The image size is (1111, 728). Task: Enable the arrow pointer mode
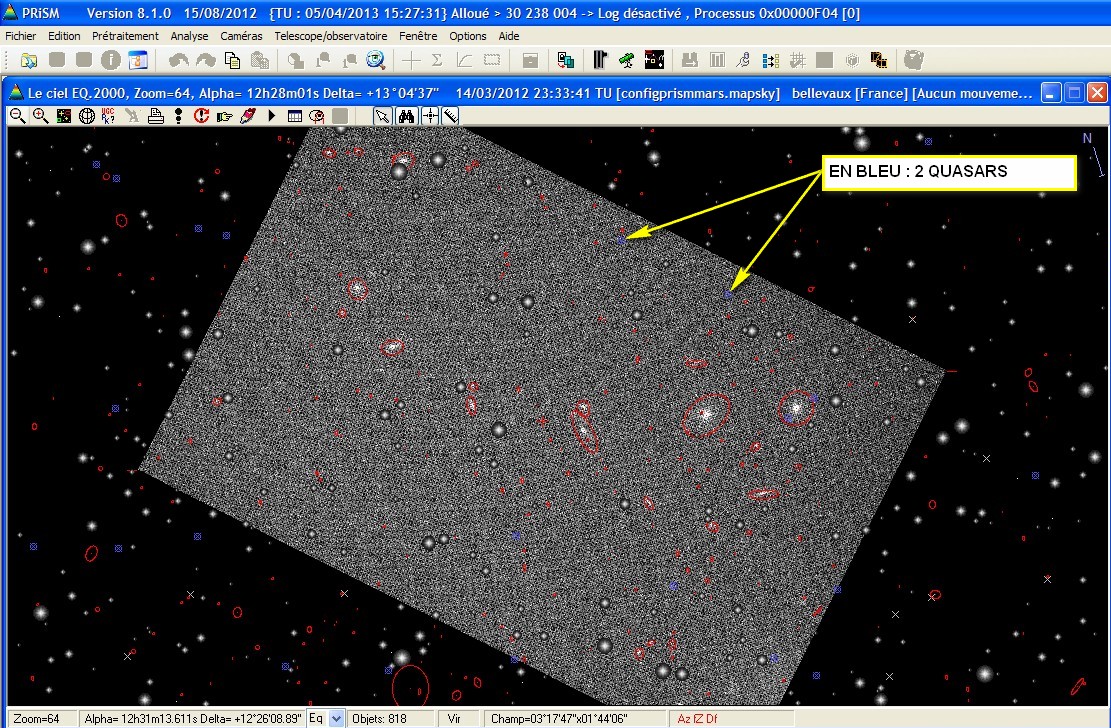(383, 116)
